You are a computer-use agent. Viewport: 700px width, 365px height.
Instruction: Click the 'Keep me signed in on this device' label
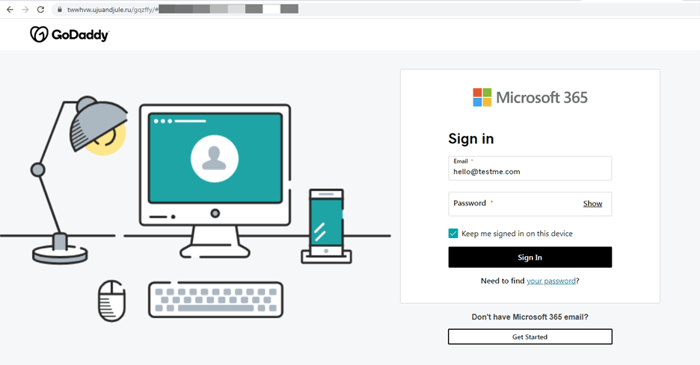[x=517, y=233]
